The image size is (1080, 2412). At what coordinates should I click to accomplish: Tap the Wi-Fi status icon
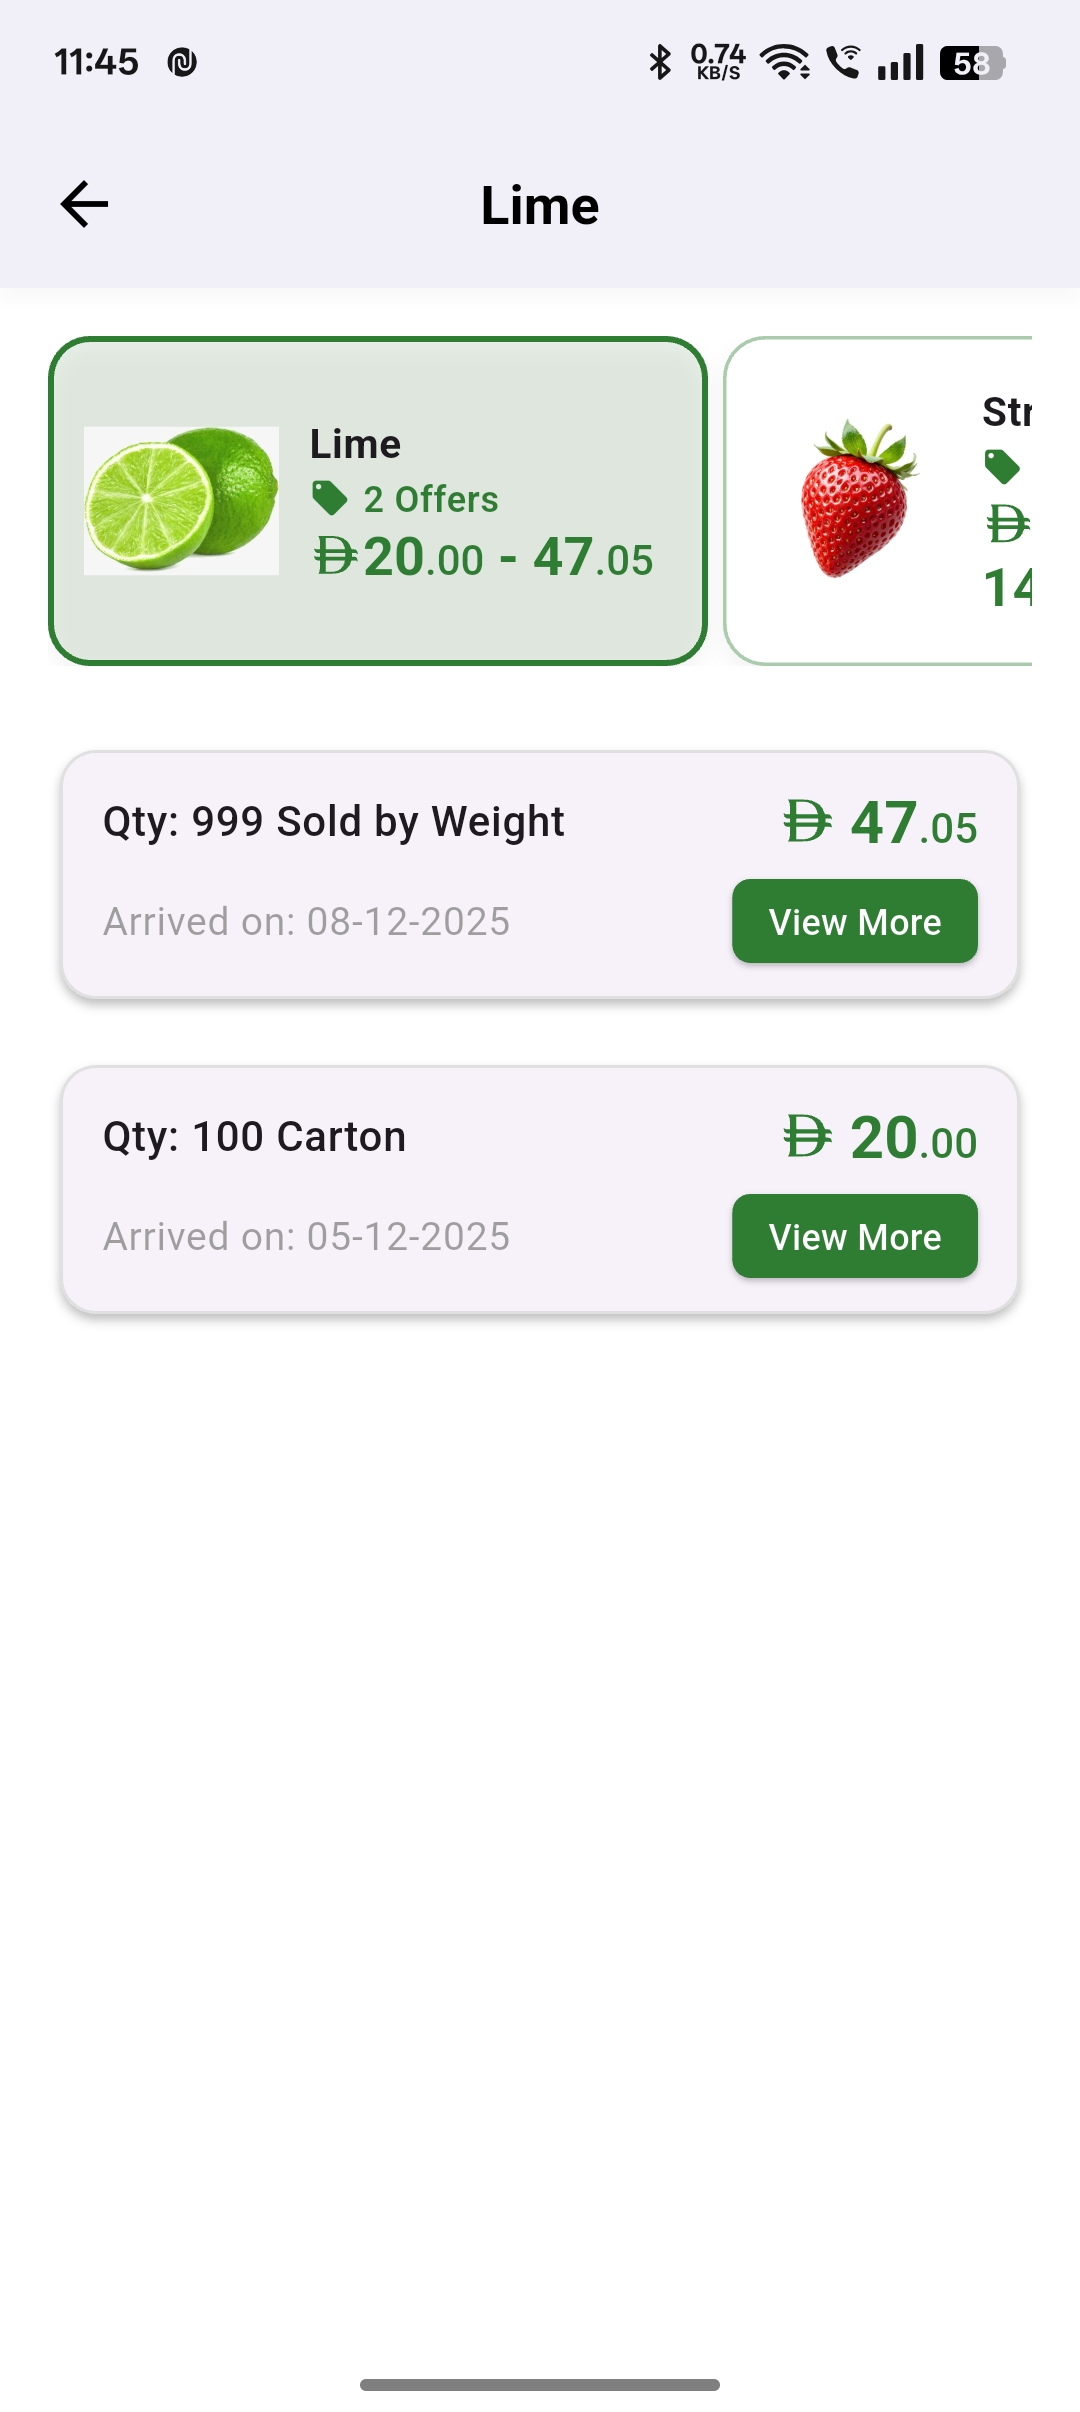[785, 63]
